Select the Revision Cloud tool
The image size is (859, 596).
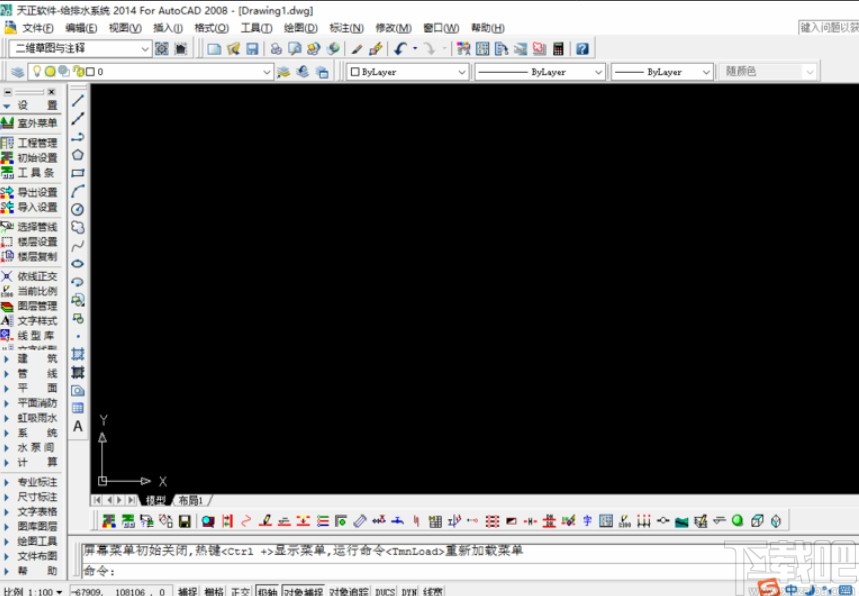click(78, 227)
